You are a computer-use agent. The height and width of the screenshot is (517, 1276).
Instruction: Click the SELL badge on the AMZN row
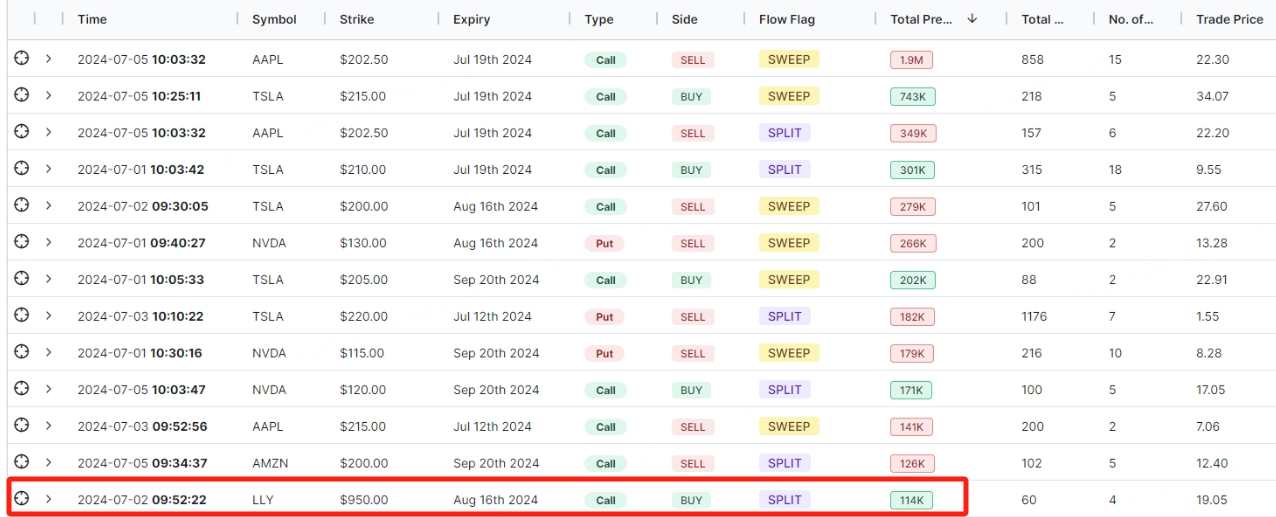coord(693,463)
